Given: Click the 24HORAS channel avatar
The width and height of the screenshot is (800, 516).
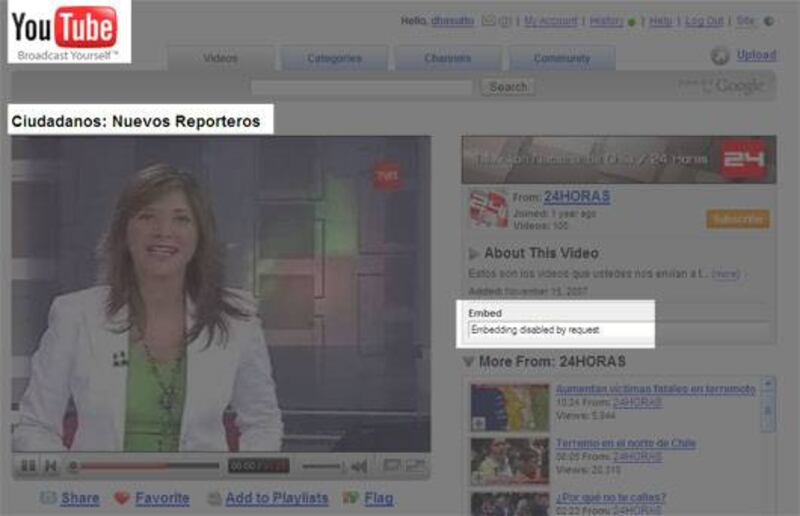Looking at the screenshot, I should [x=489, y=208].
